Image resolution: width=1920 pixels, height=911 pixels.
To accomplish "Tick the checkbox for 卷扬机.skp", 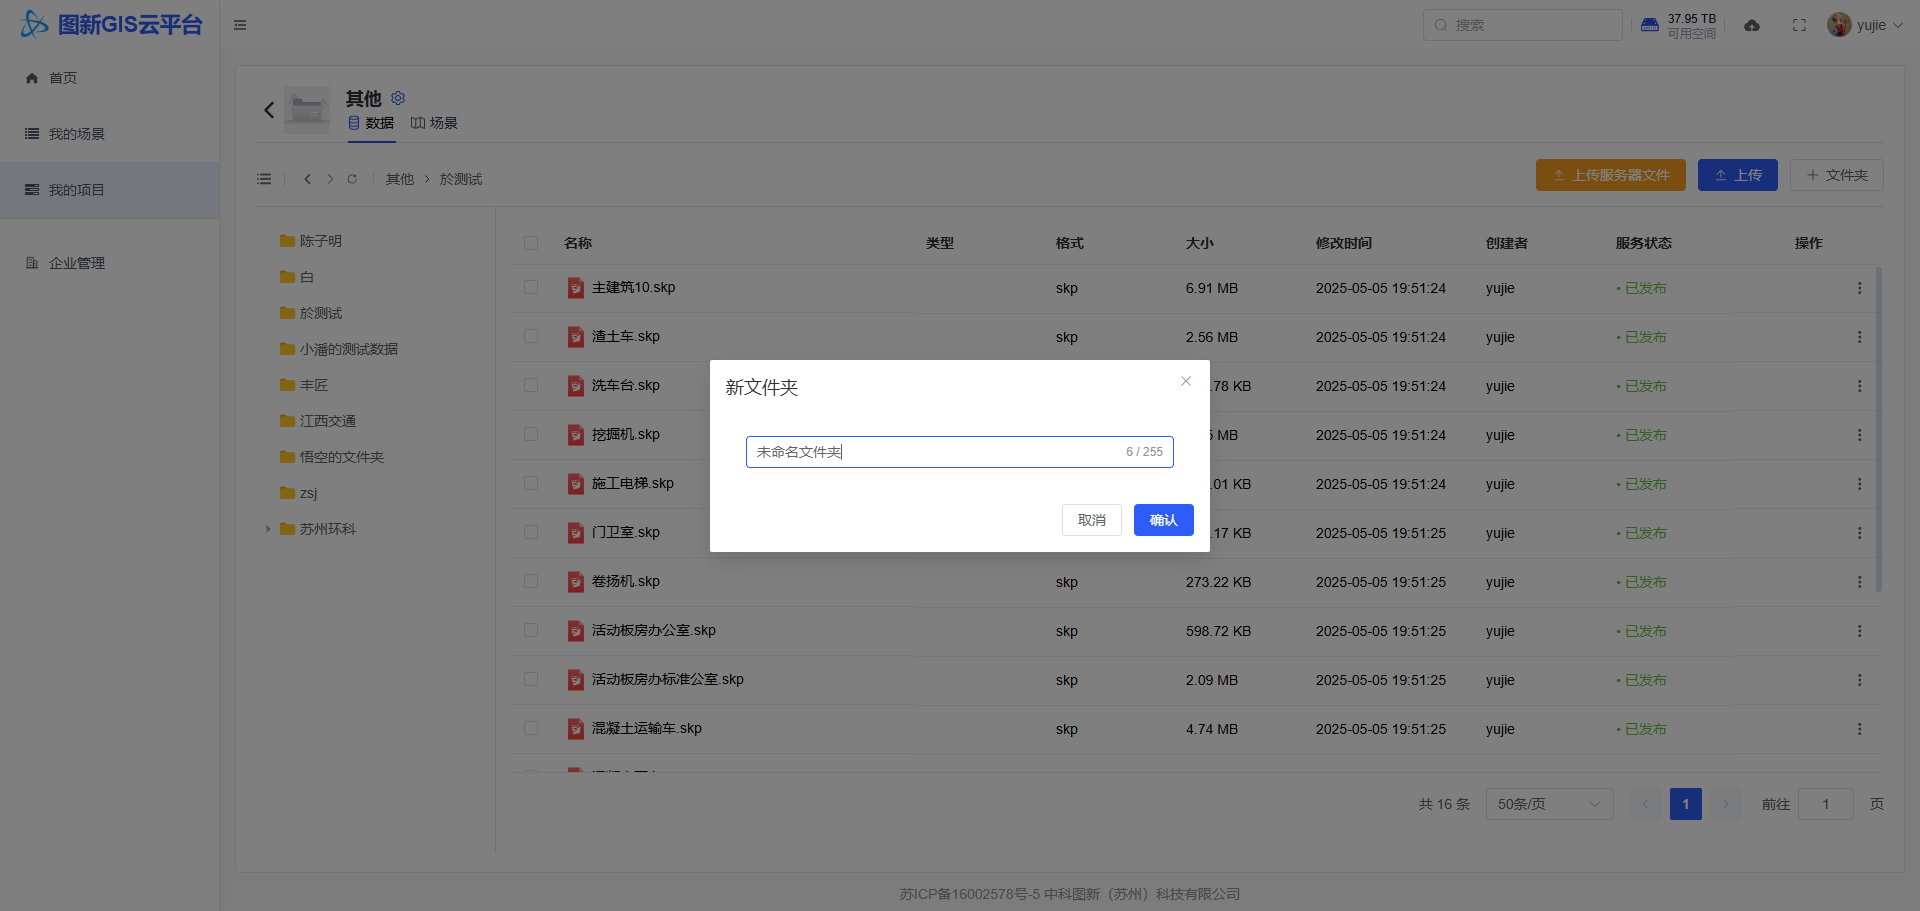I will coord(531,582).
